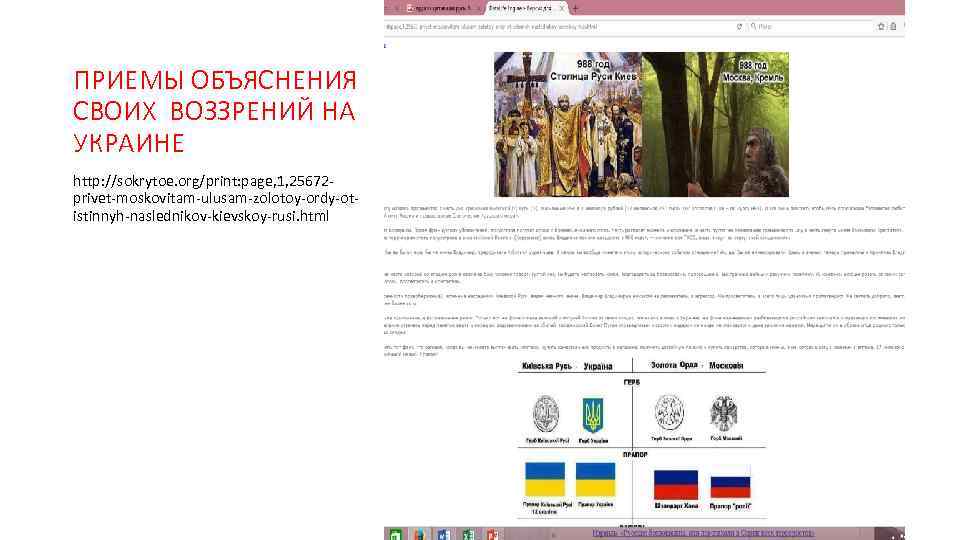This screenshot has width=960, height=540.
Task: Select 'Київська Русь - Україна' table heading
Action: 567,366
